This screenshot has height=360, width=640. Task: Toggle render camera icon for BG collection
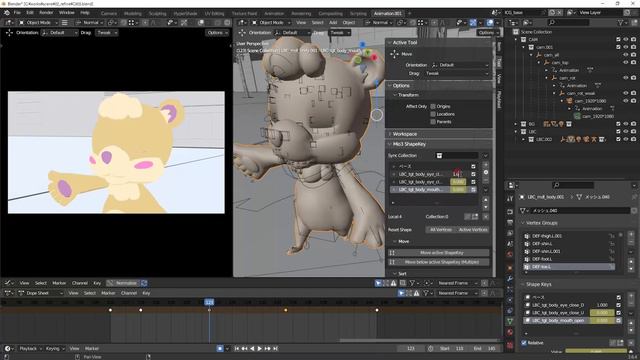633,124
